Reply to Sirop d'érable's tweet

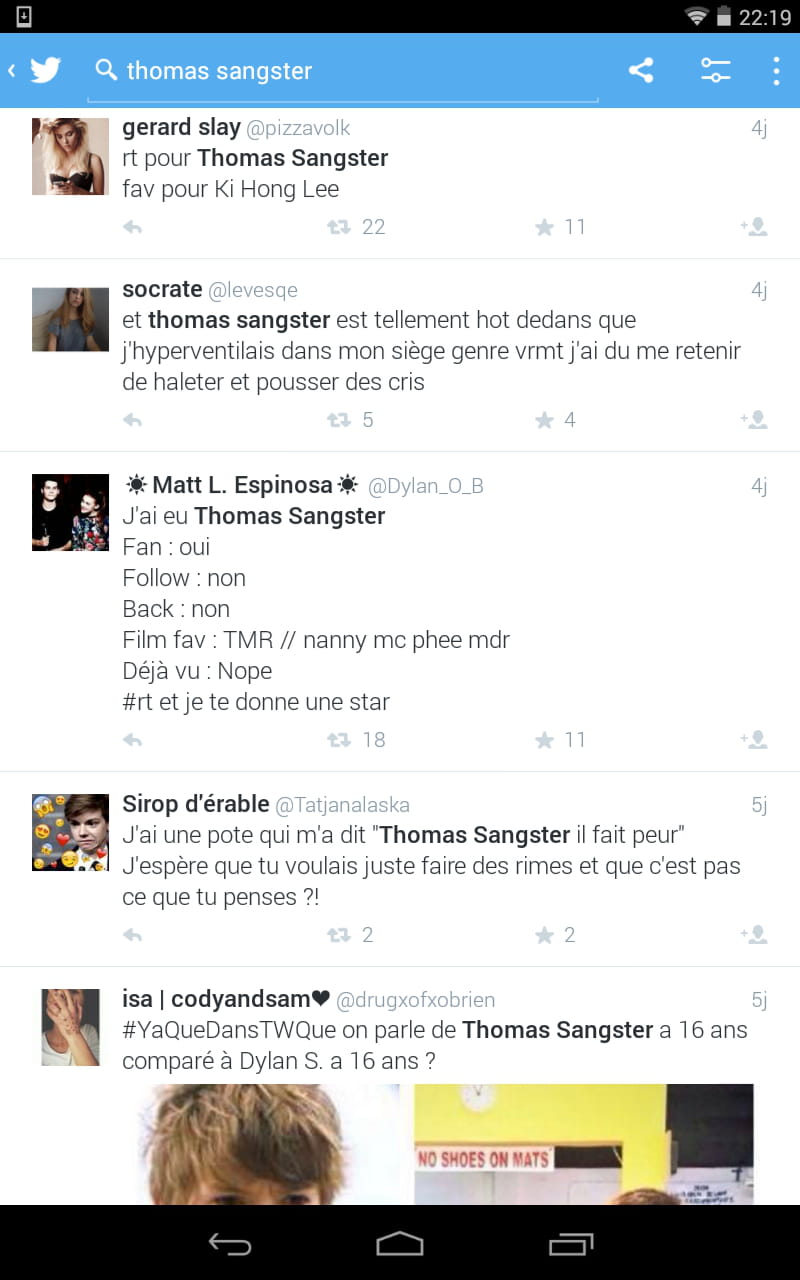132,935
